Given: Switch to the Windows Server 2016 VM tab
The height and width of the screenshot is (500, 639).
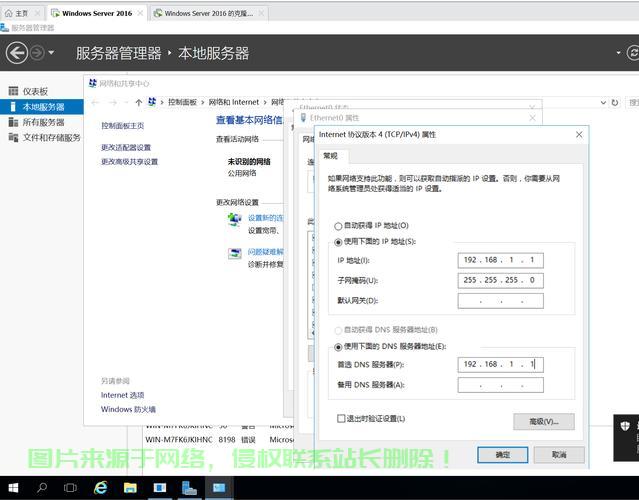Looking at the screenshot, I should click(97, 13).
